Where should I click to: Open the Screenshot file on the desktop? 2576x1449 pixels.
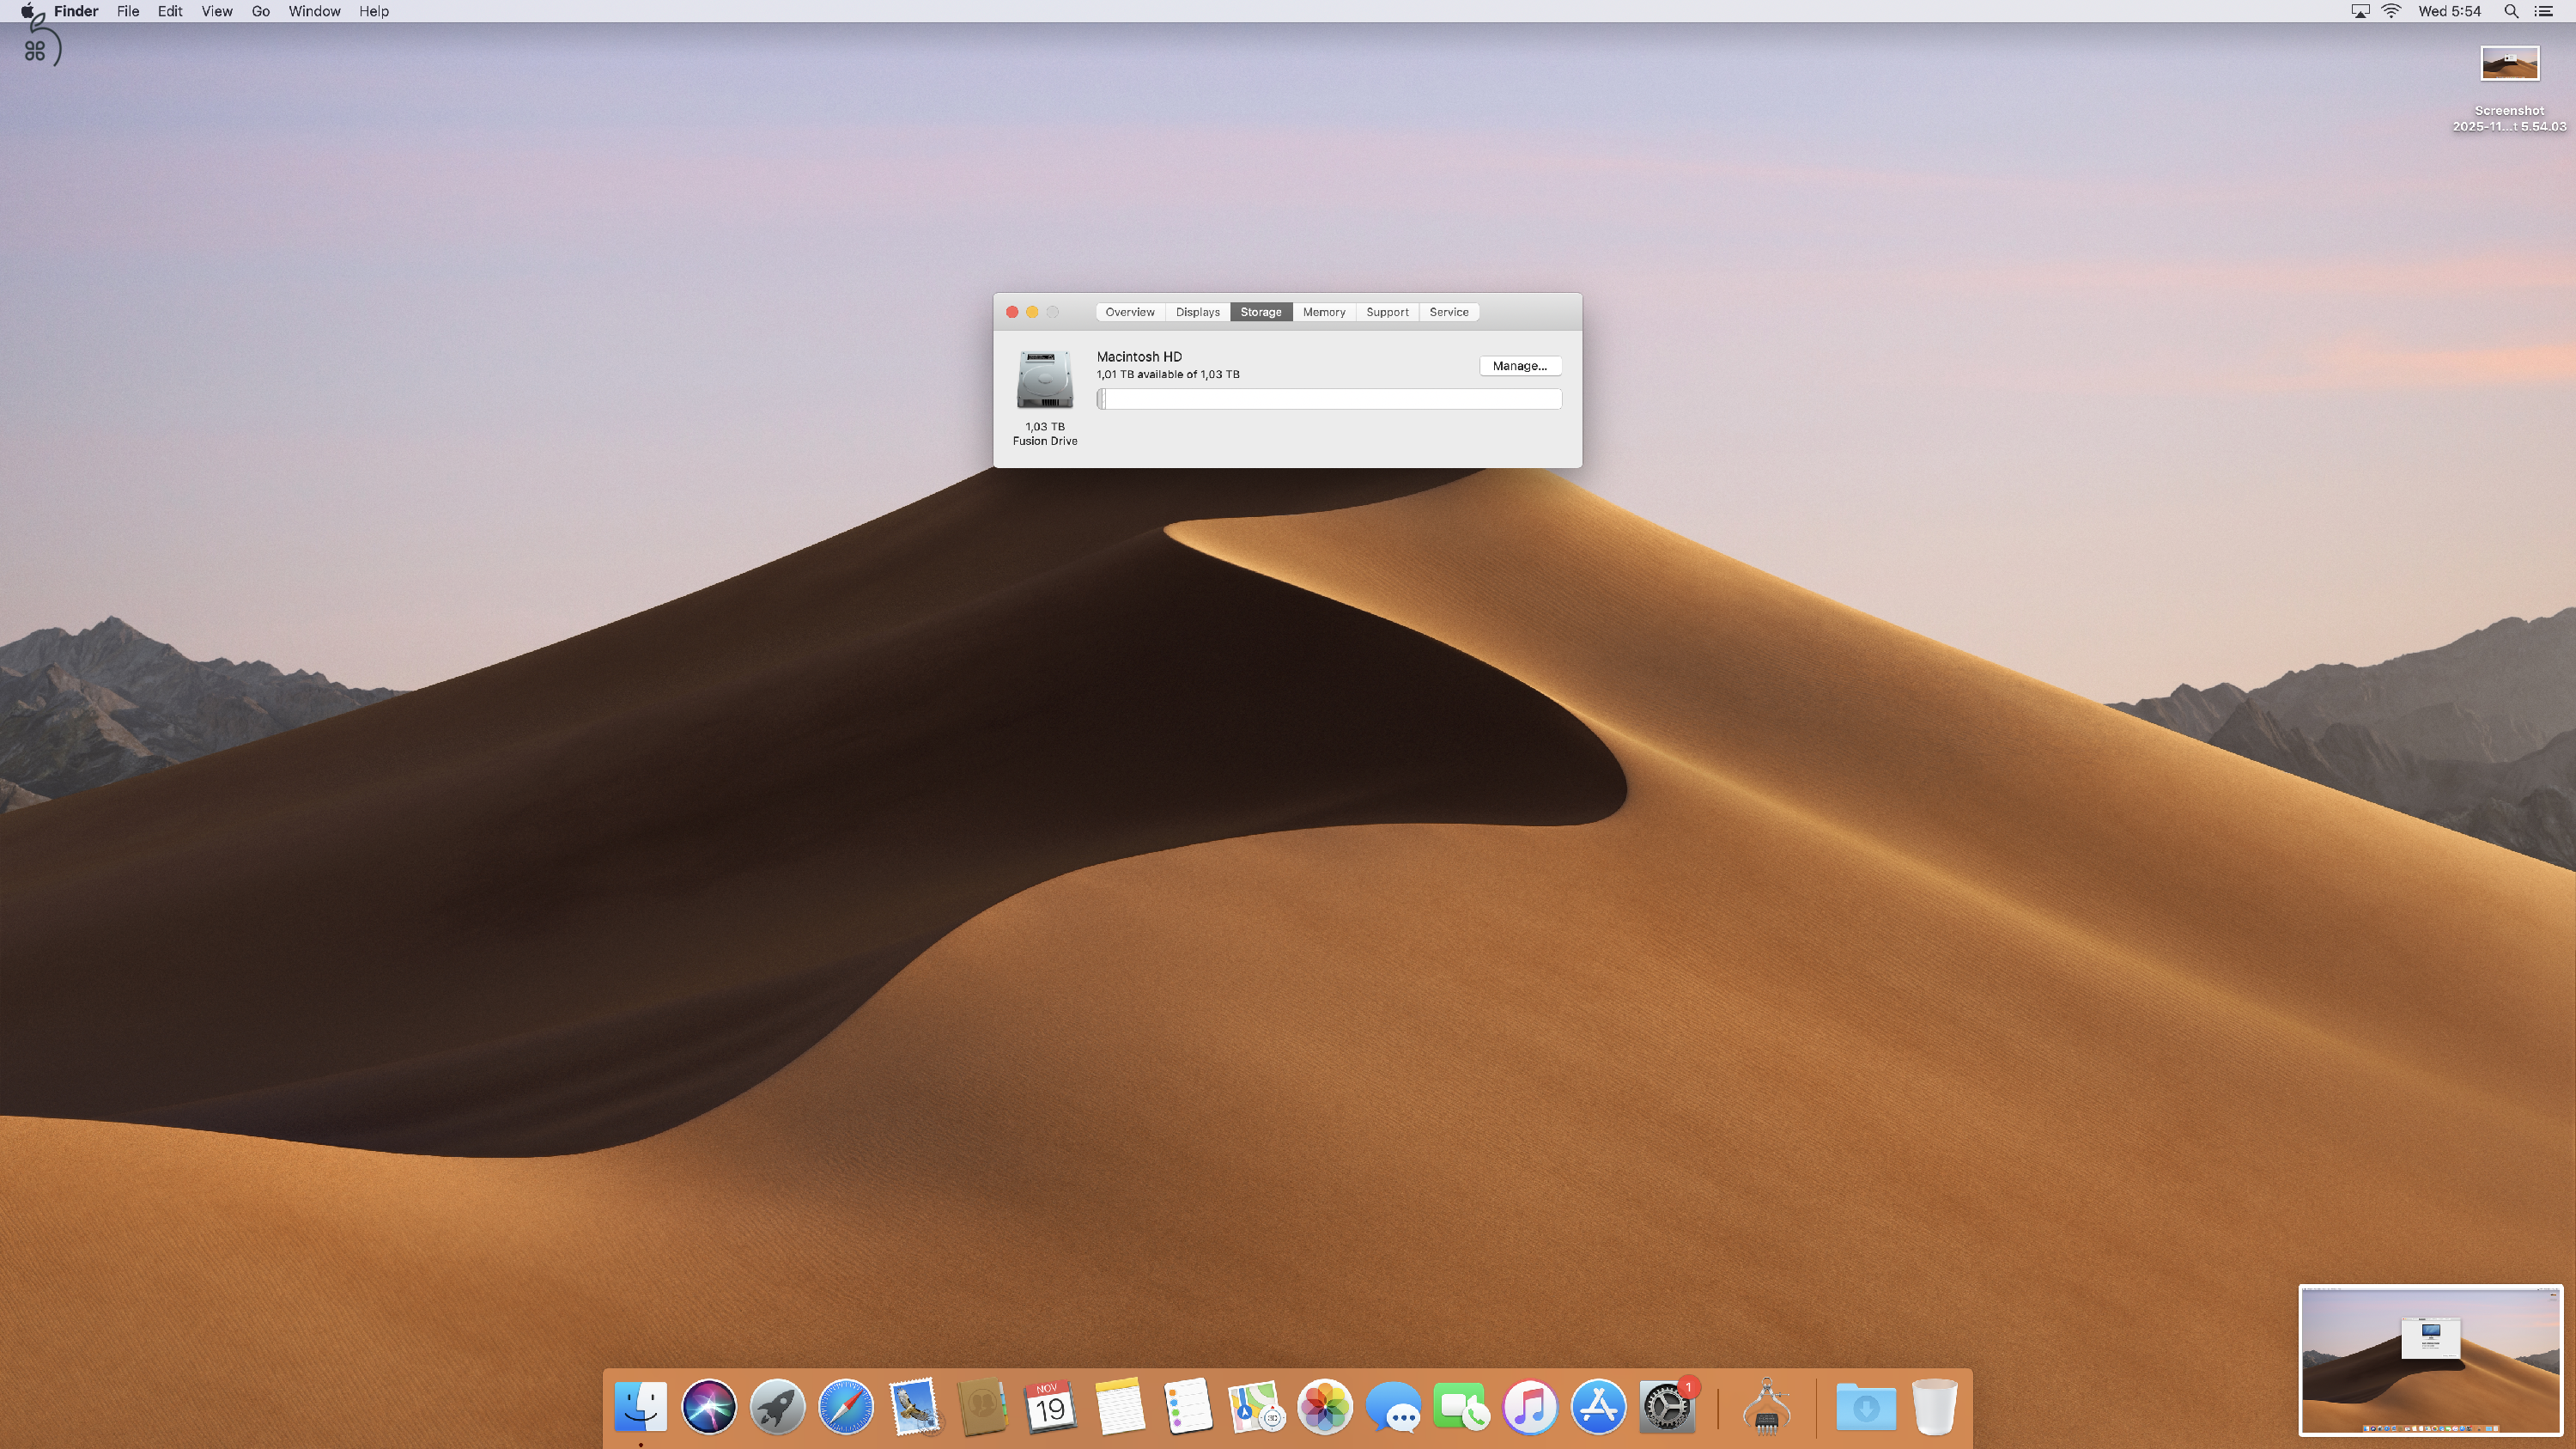click(x=2512, y=63)
